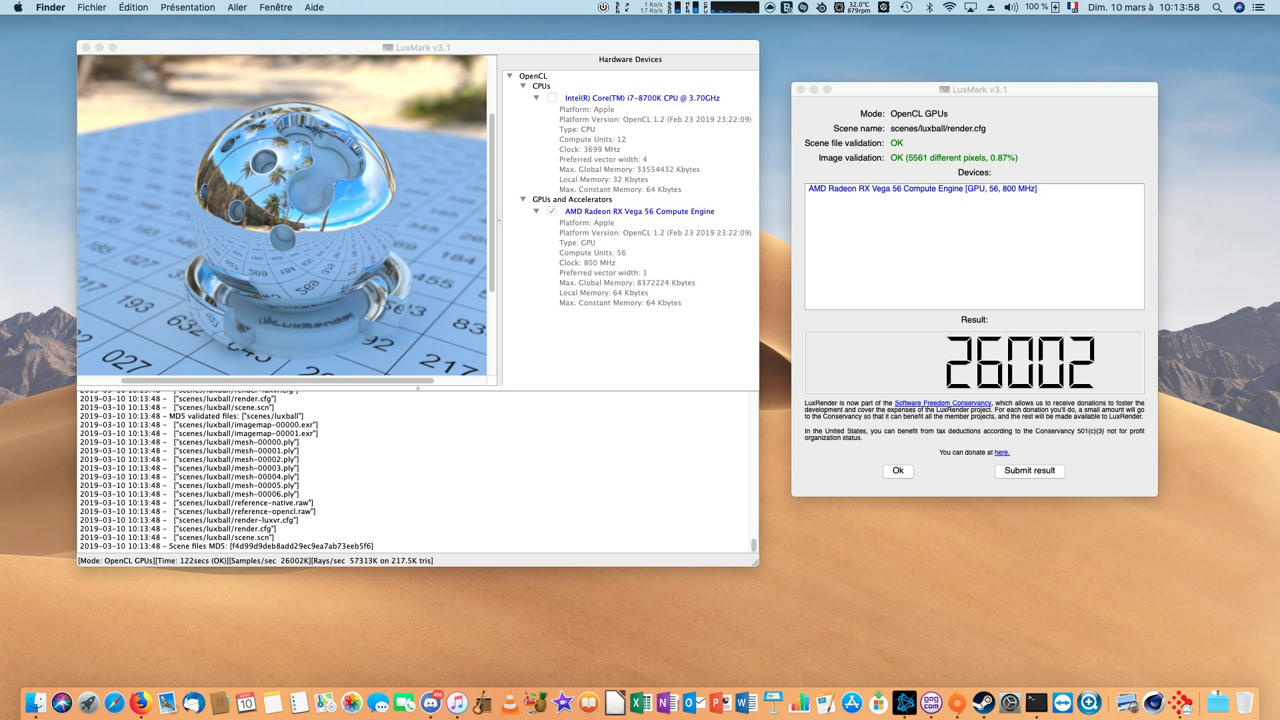Open Wi-Fi status menu

948,7
